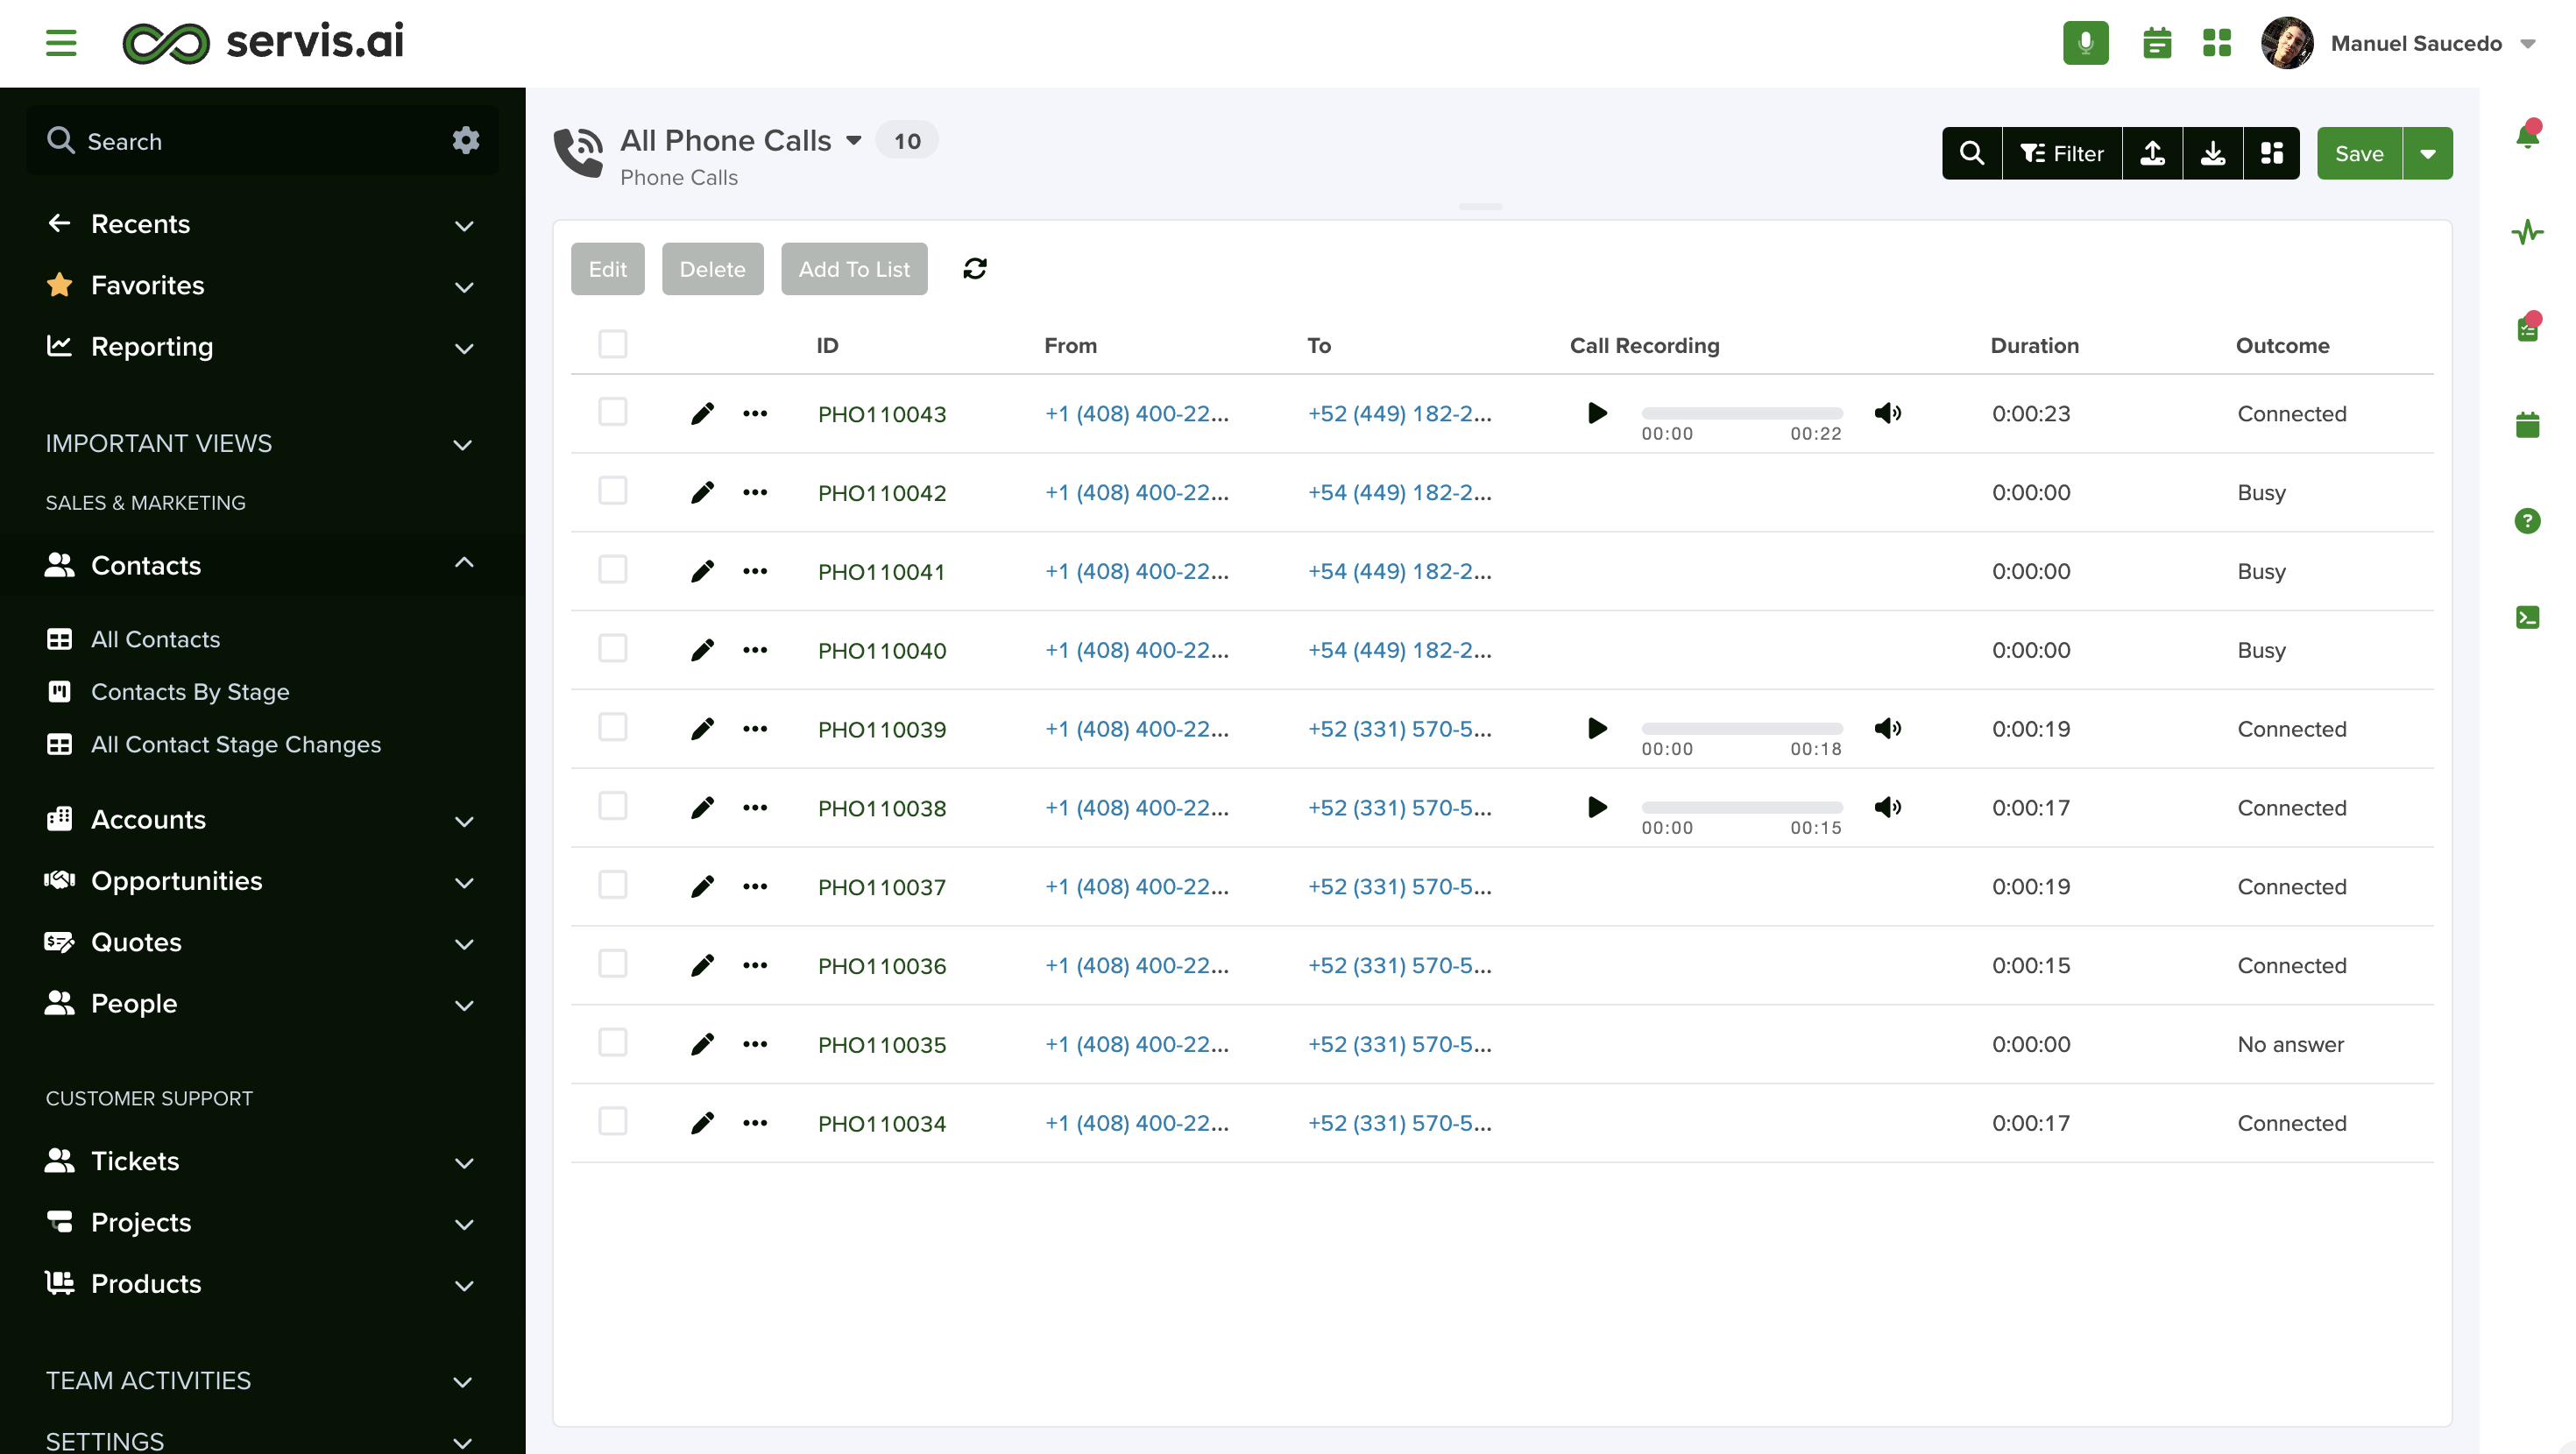Open call record PHO110040 link

pos(881,650)
